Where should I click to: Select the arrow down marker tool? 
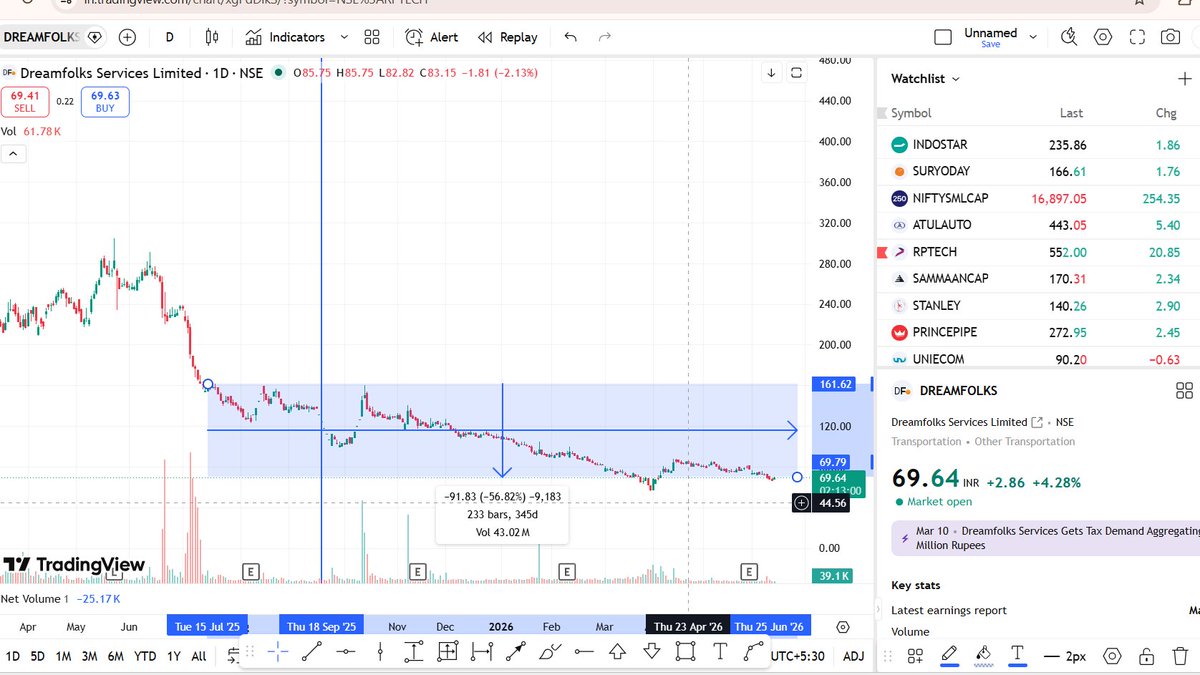coord(651,652)
